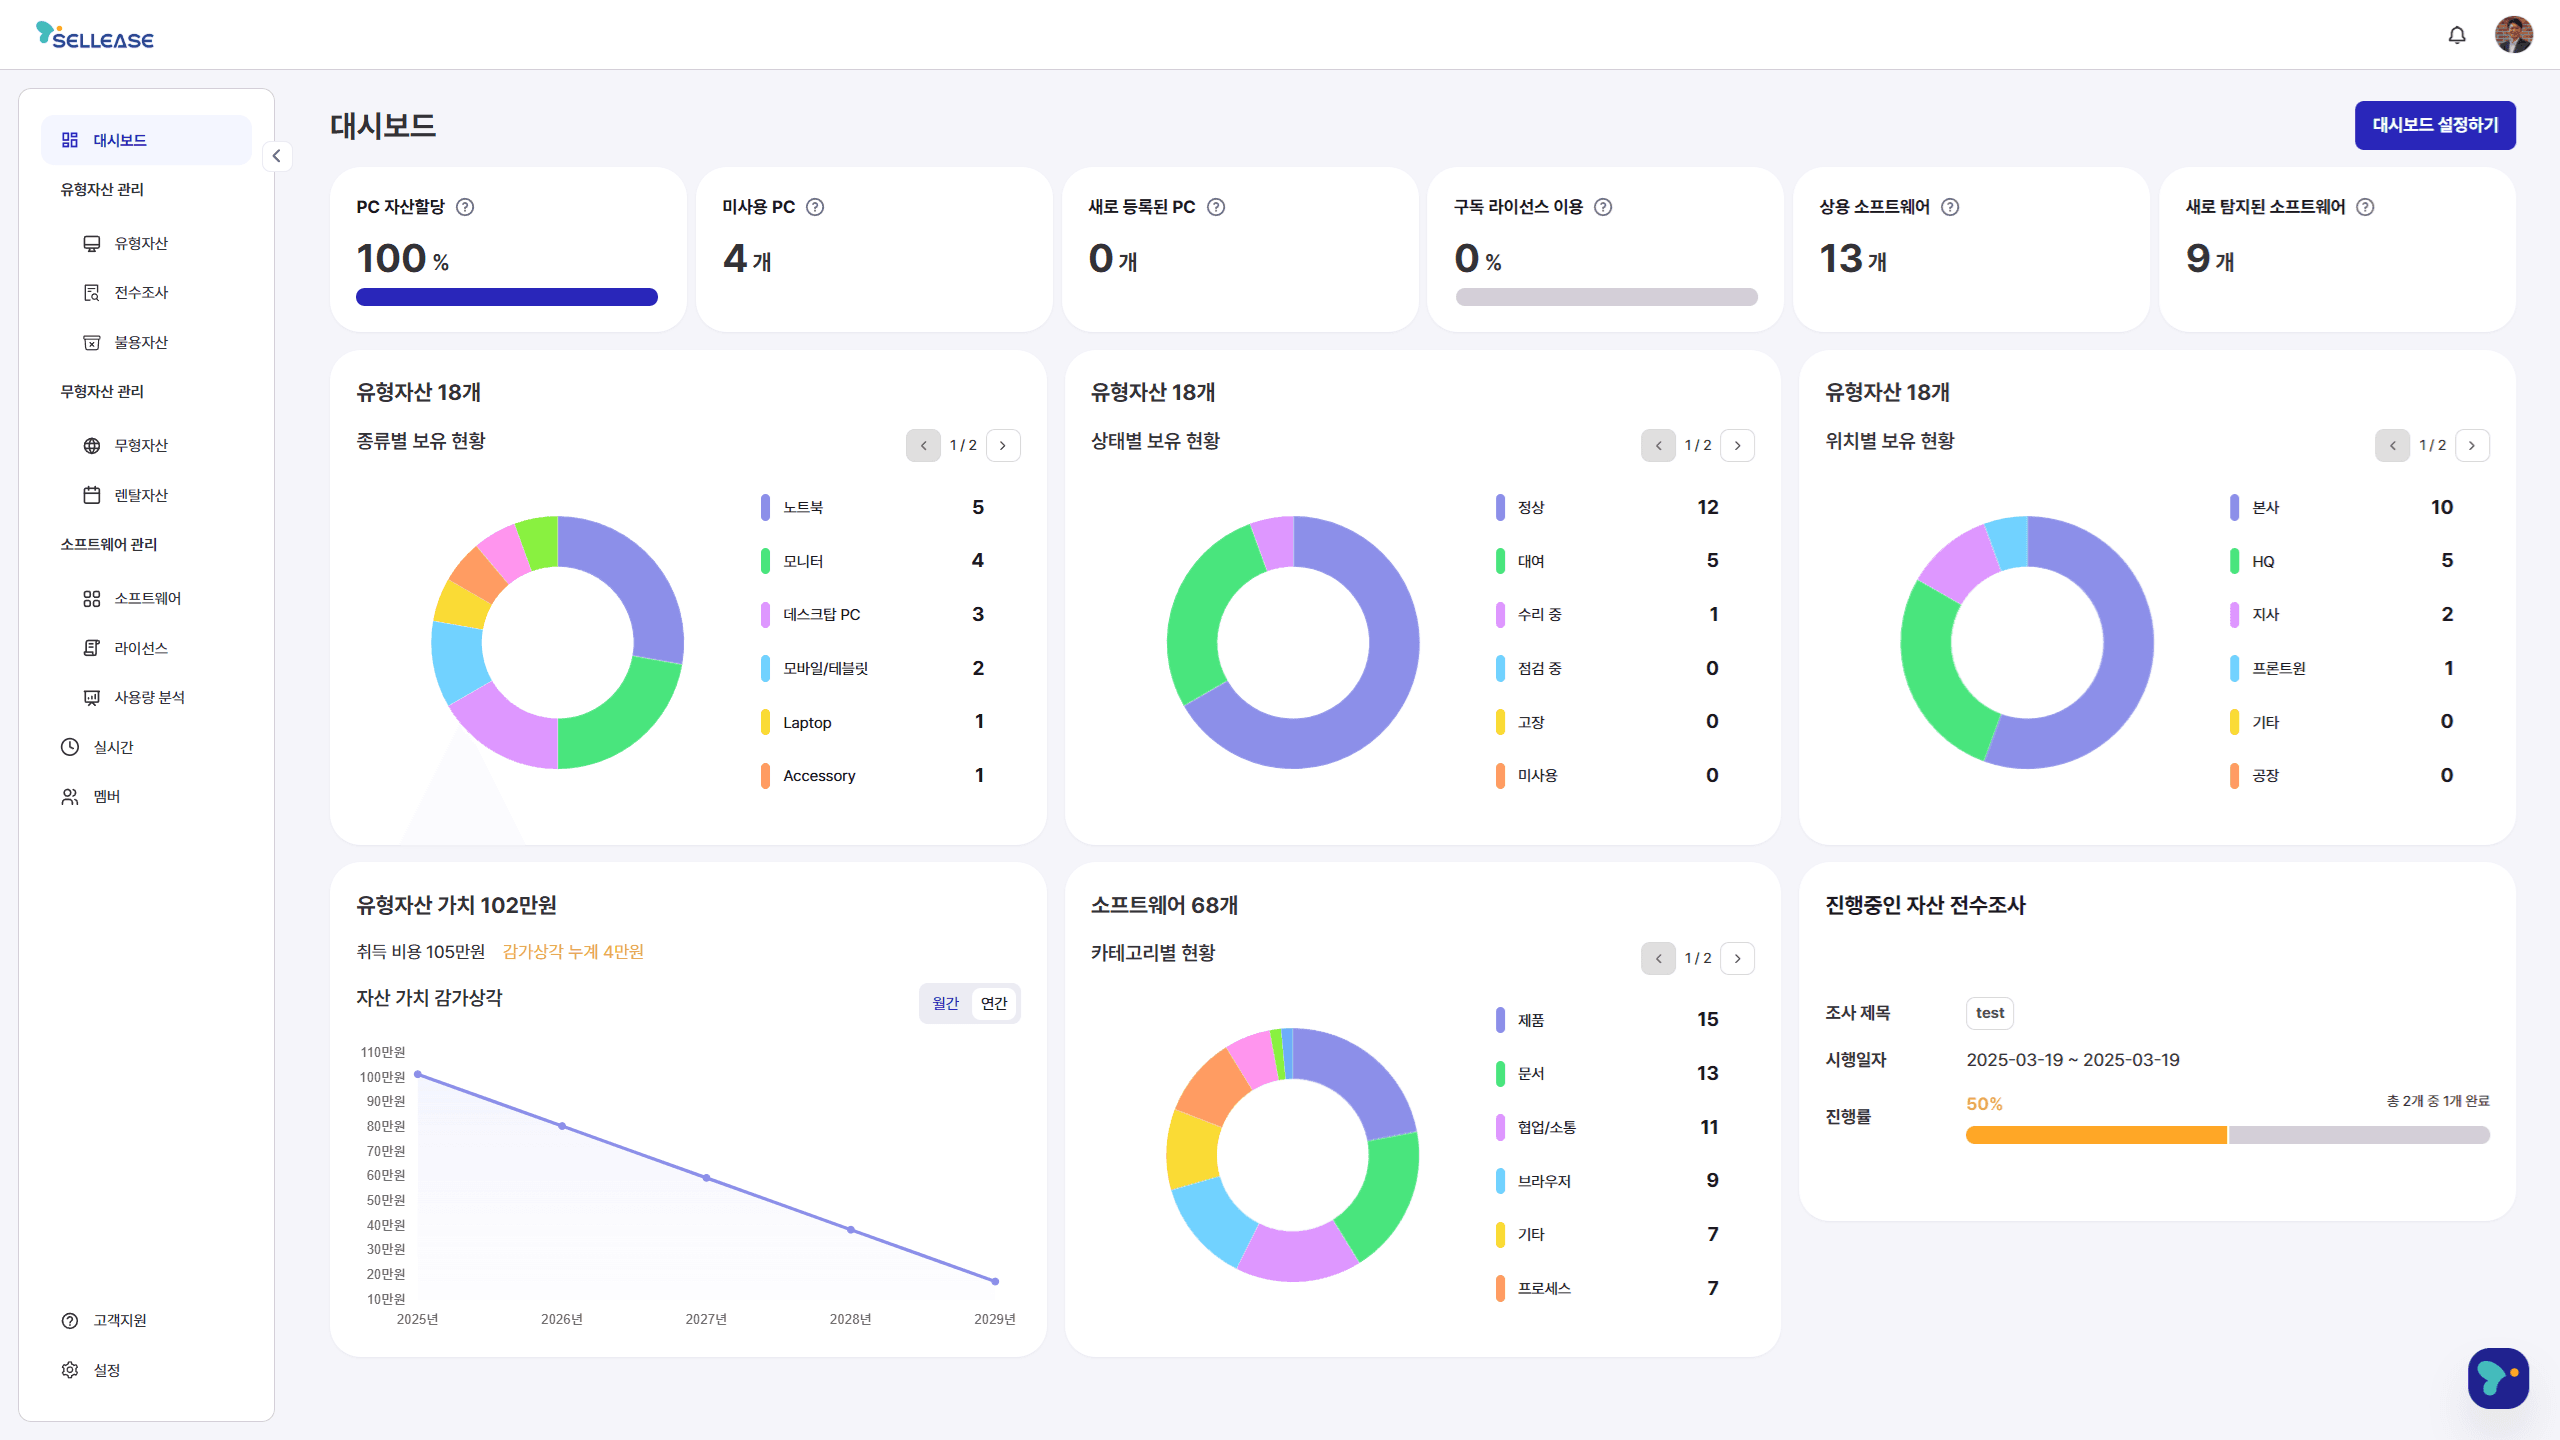Switch depreciation chart to 연간
The image size is (2560, 1440).
[994, 1003]
